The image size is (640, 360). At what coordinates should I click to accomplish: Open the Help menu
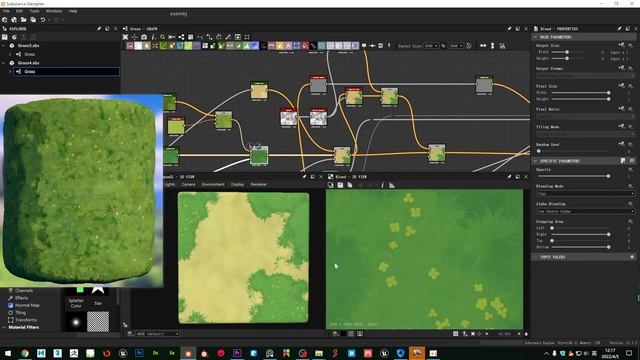(73, 11)
